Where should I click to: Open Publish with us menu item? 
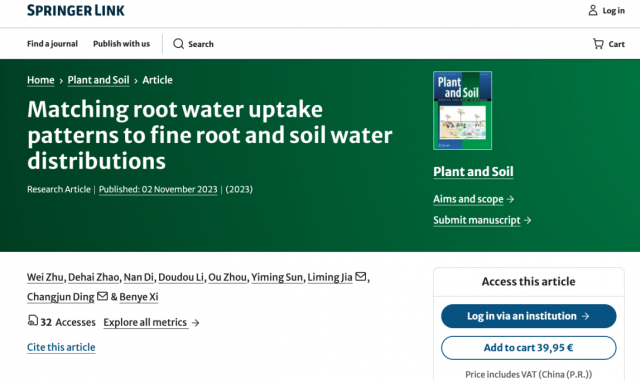(x=121, y=44)
